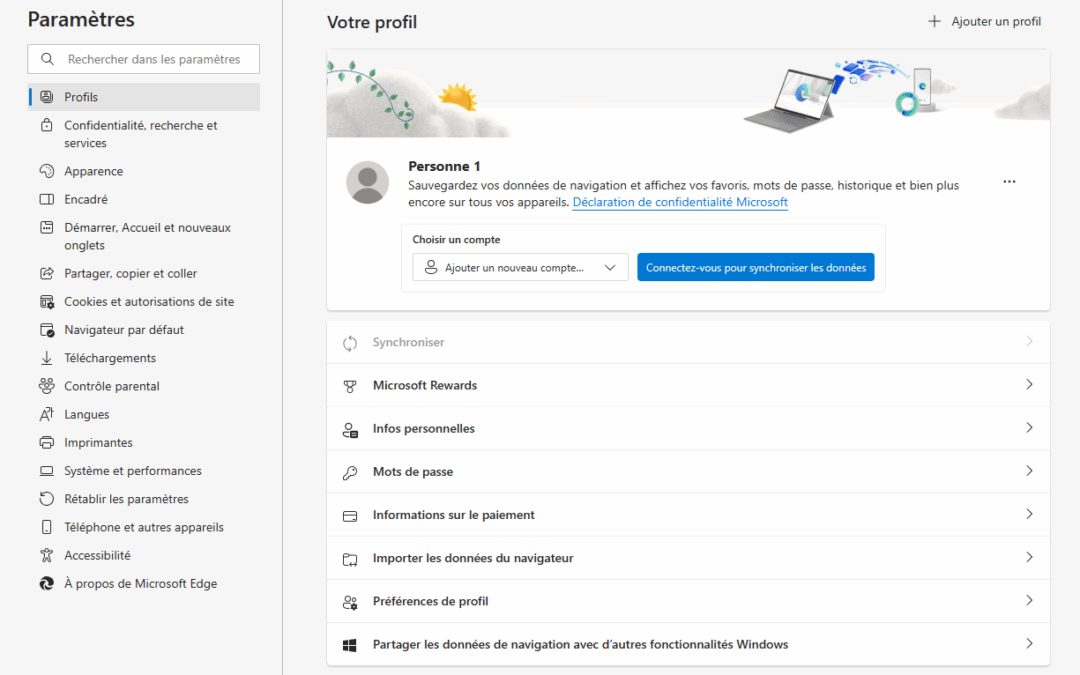1080x675 pixels.
Task: Click the Mots de passe key icon
Action: point(350,472)
